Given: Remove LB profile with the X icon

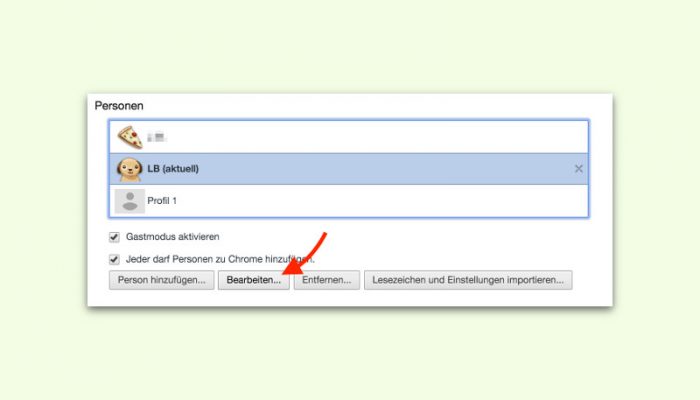Looking at the screenshot, I should tap(579, 169).
